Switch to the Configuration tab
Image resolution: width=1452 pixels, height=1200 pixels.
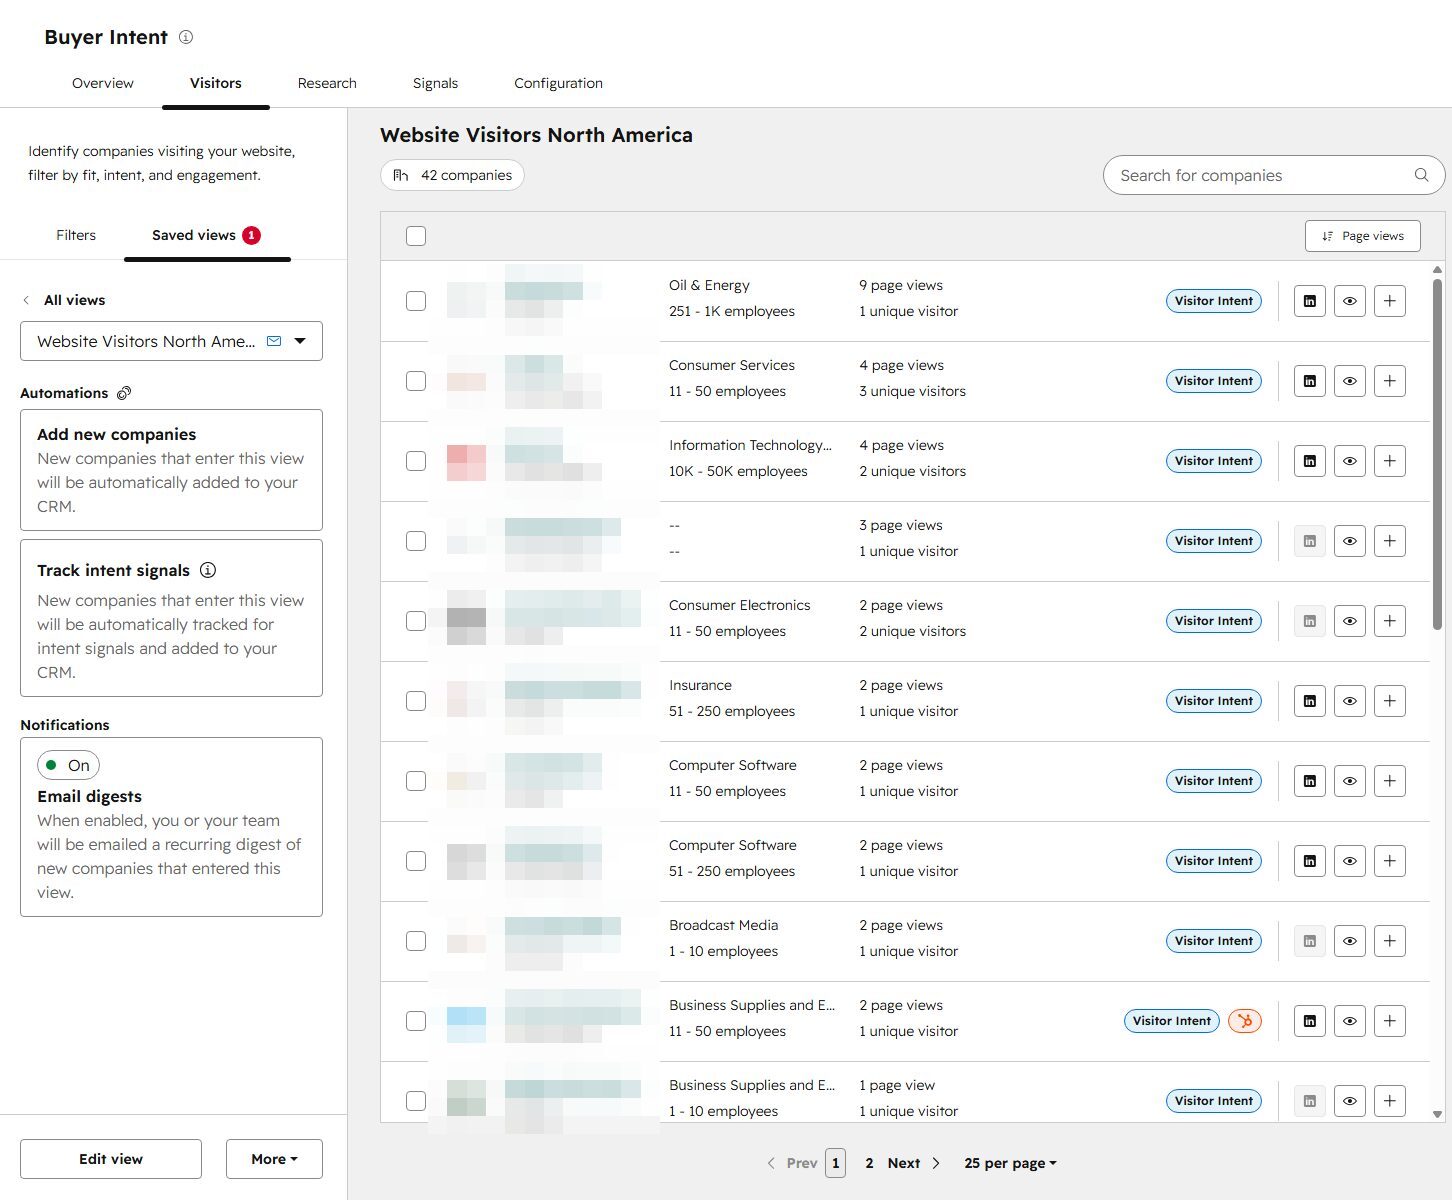click(x=558, y=83)
